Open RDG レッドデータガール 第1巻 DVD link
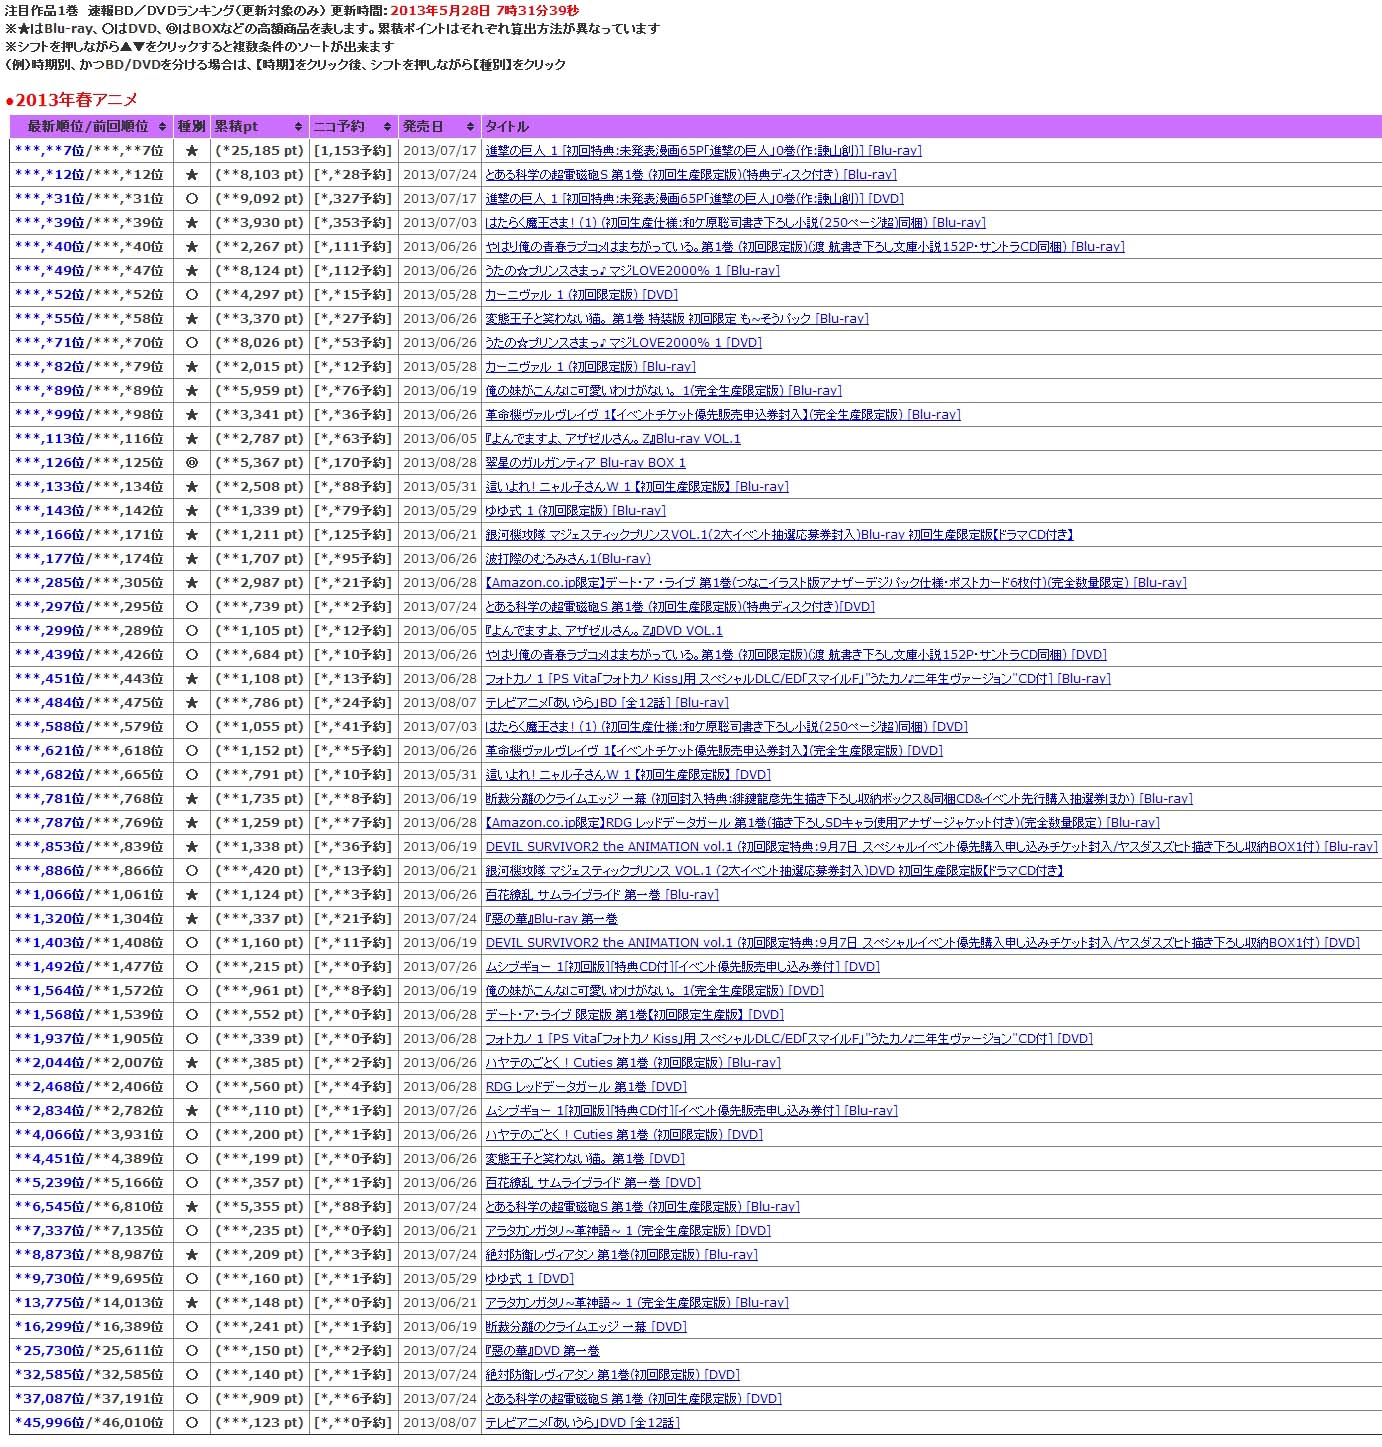 click(x=586, y=1087)
